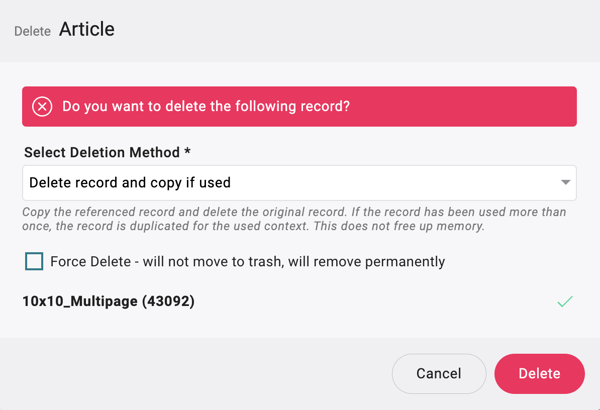The width and height of the screenshot is (600, 410).
Task: Click the deletion method dropdown arrow
Action: 566,183
